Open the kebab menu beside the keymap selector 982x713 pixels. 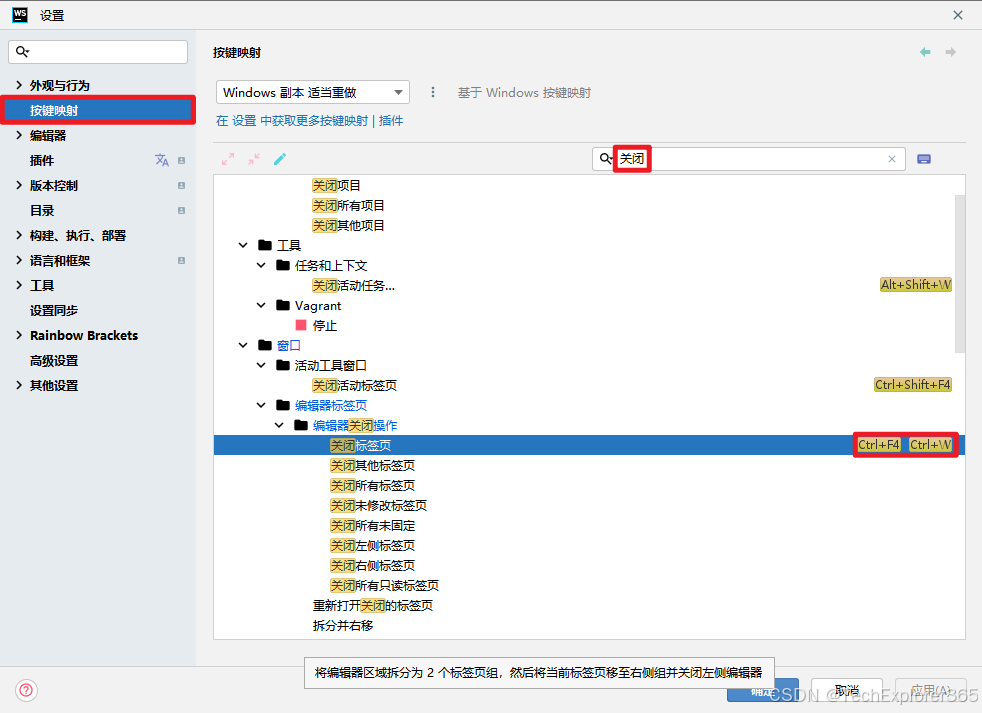click(x=433, y=91)
